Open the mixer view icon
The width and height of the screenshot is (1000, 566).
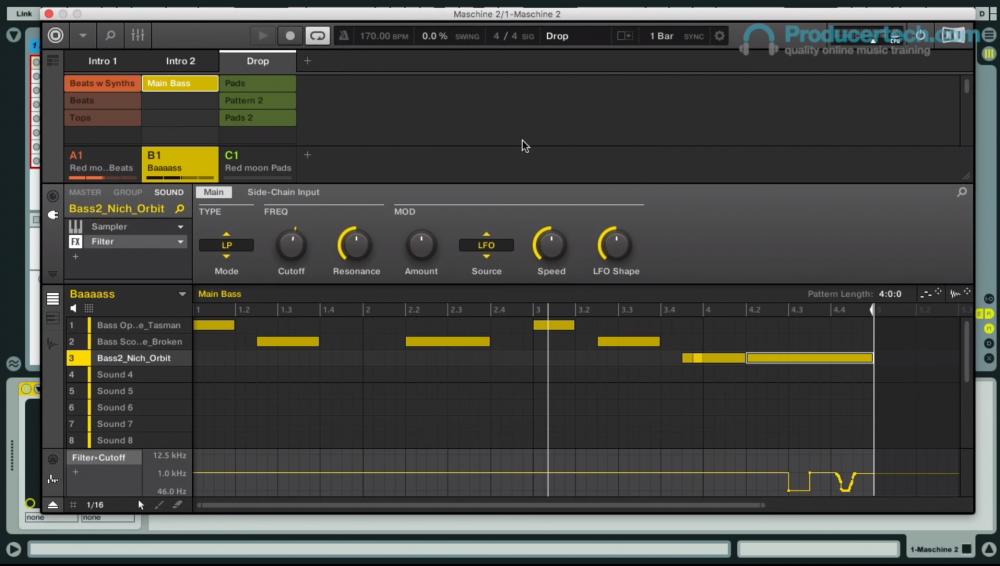coord(138,36)
